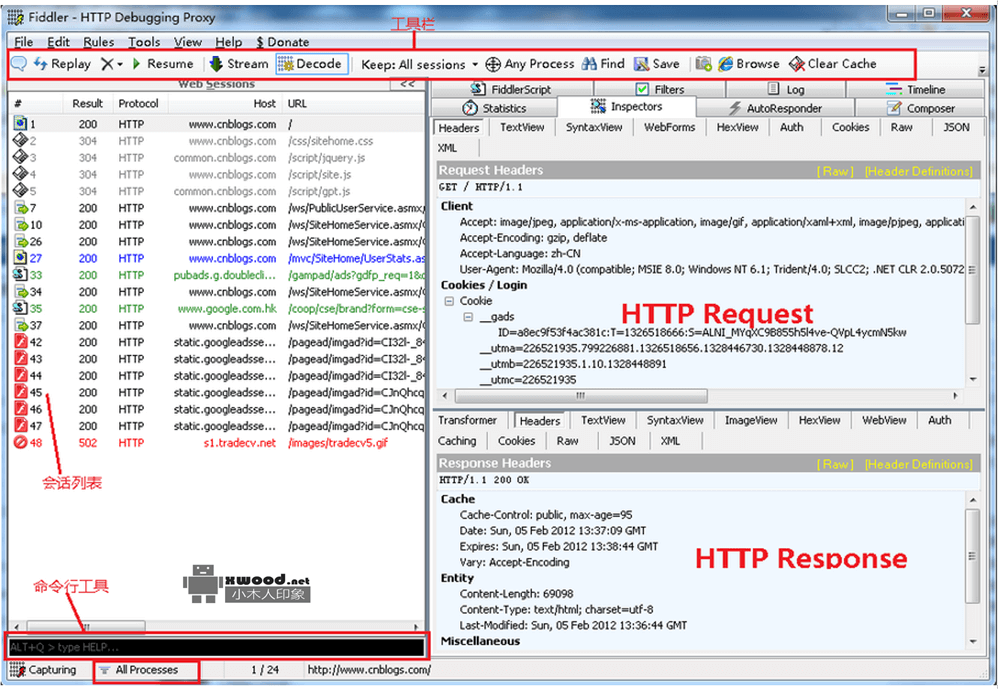
Task: Select request HexView tab
Action: pyautogui.click(x=737, y=127)
